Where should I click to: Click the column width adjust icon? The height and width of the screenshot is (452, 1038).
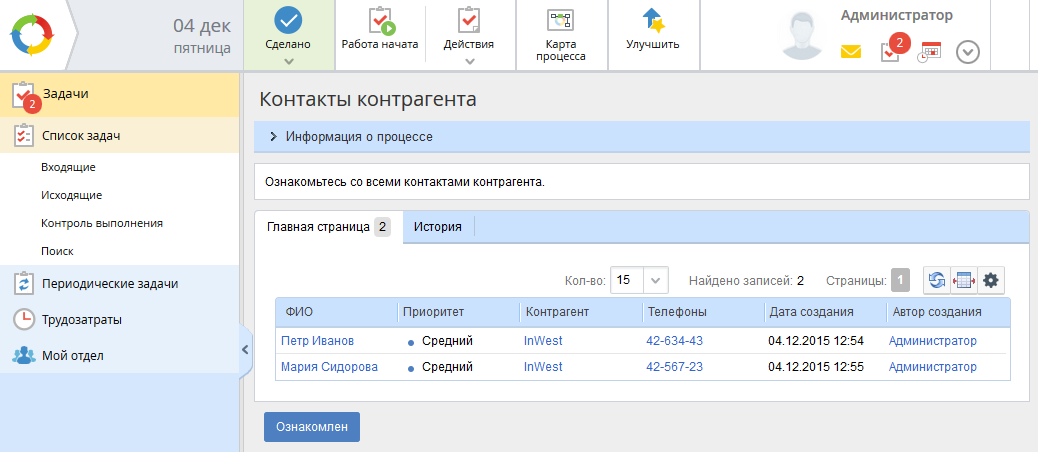tap(963, 281)
